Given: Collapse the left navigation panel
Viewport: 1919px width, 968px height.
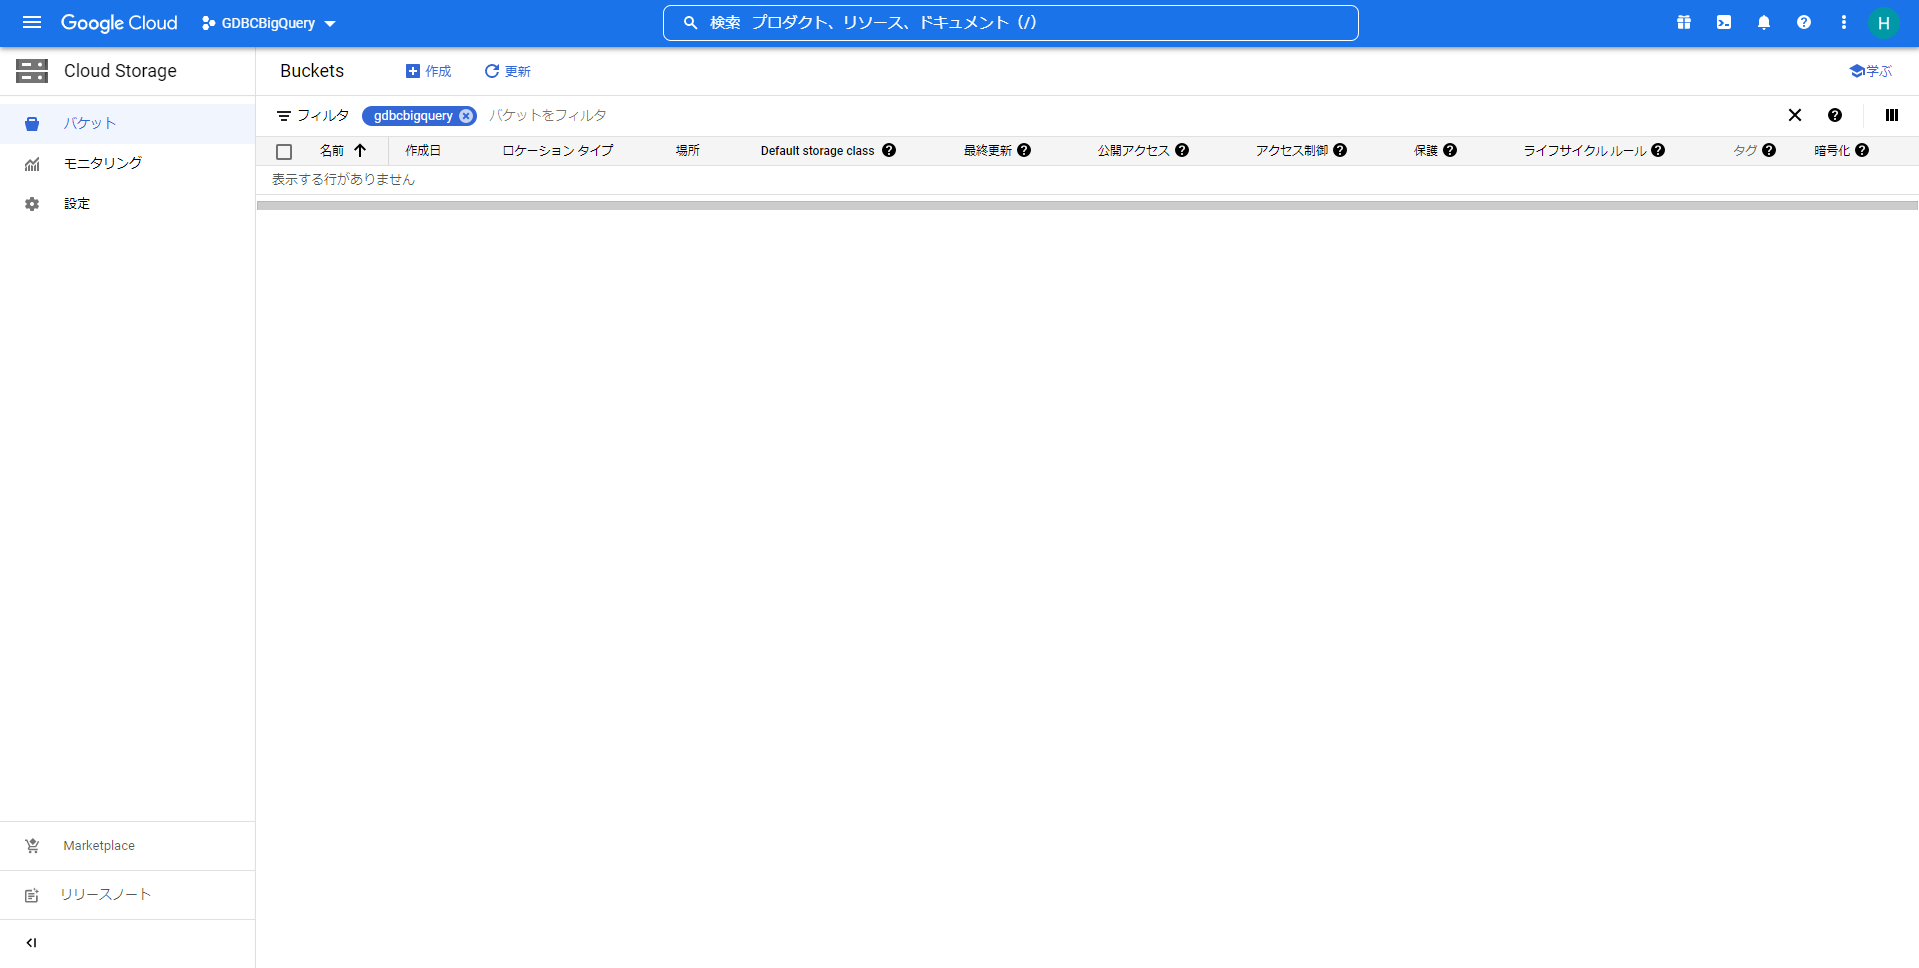Looking at the screenshot, I should (31, 943).
